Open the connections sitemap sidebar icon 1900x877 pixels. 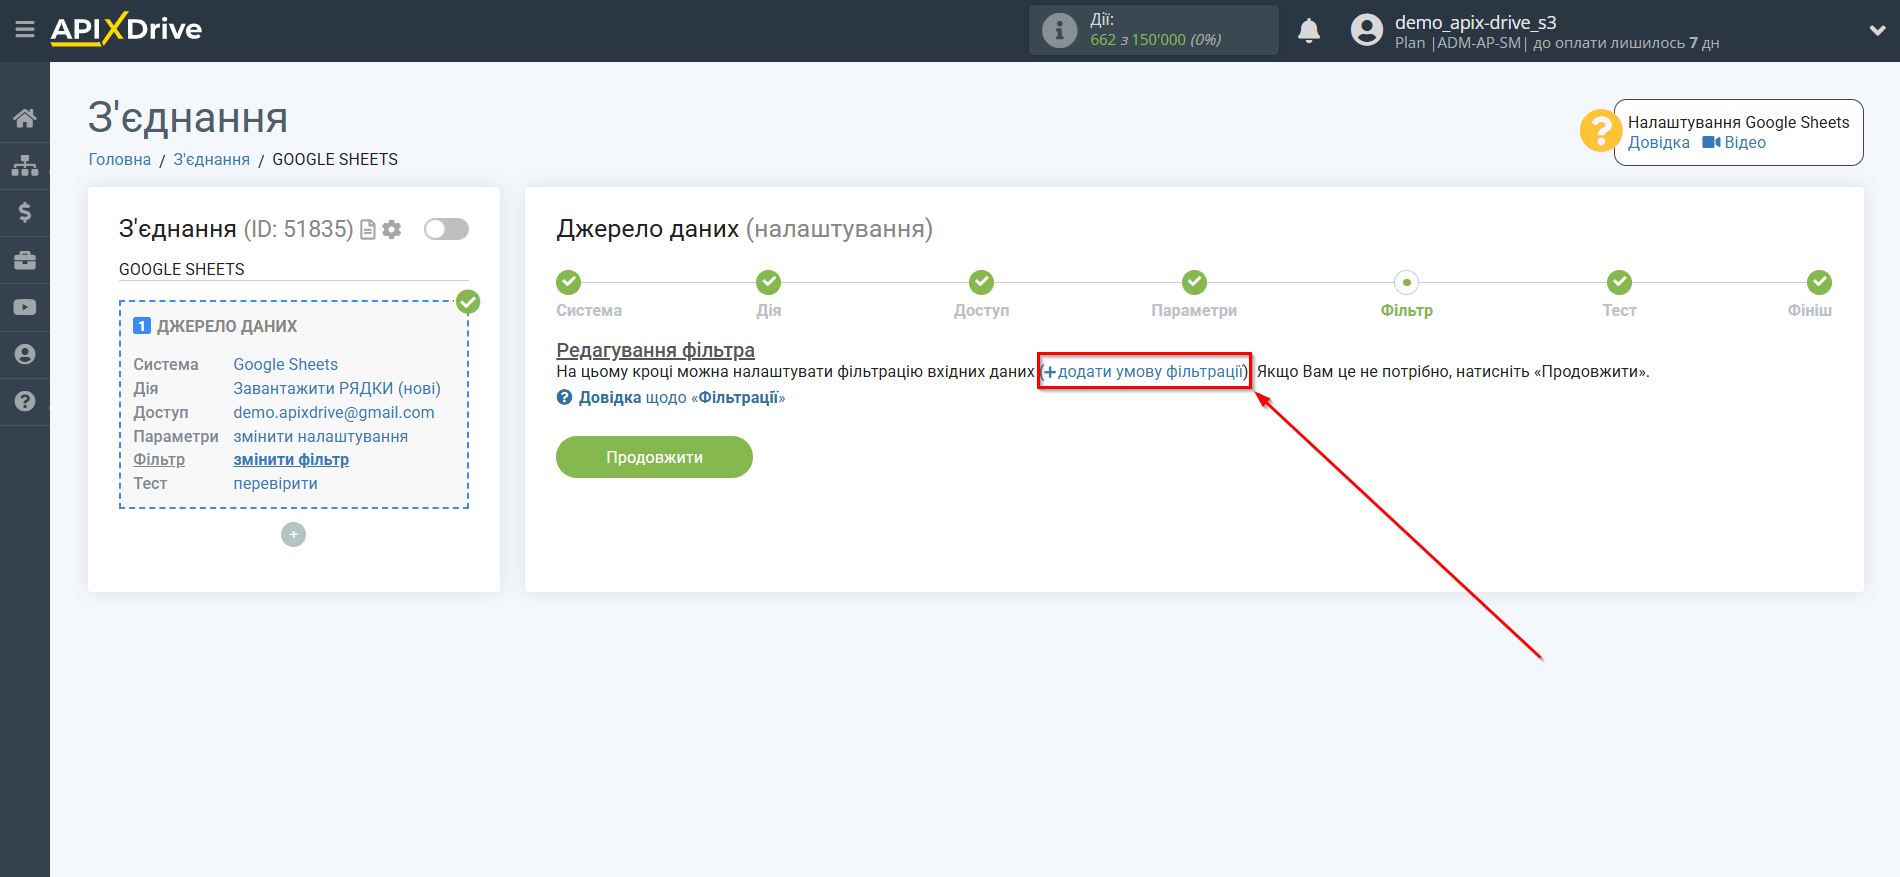pos(25,165)
